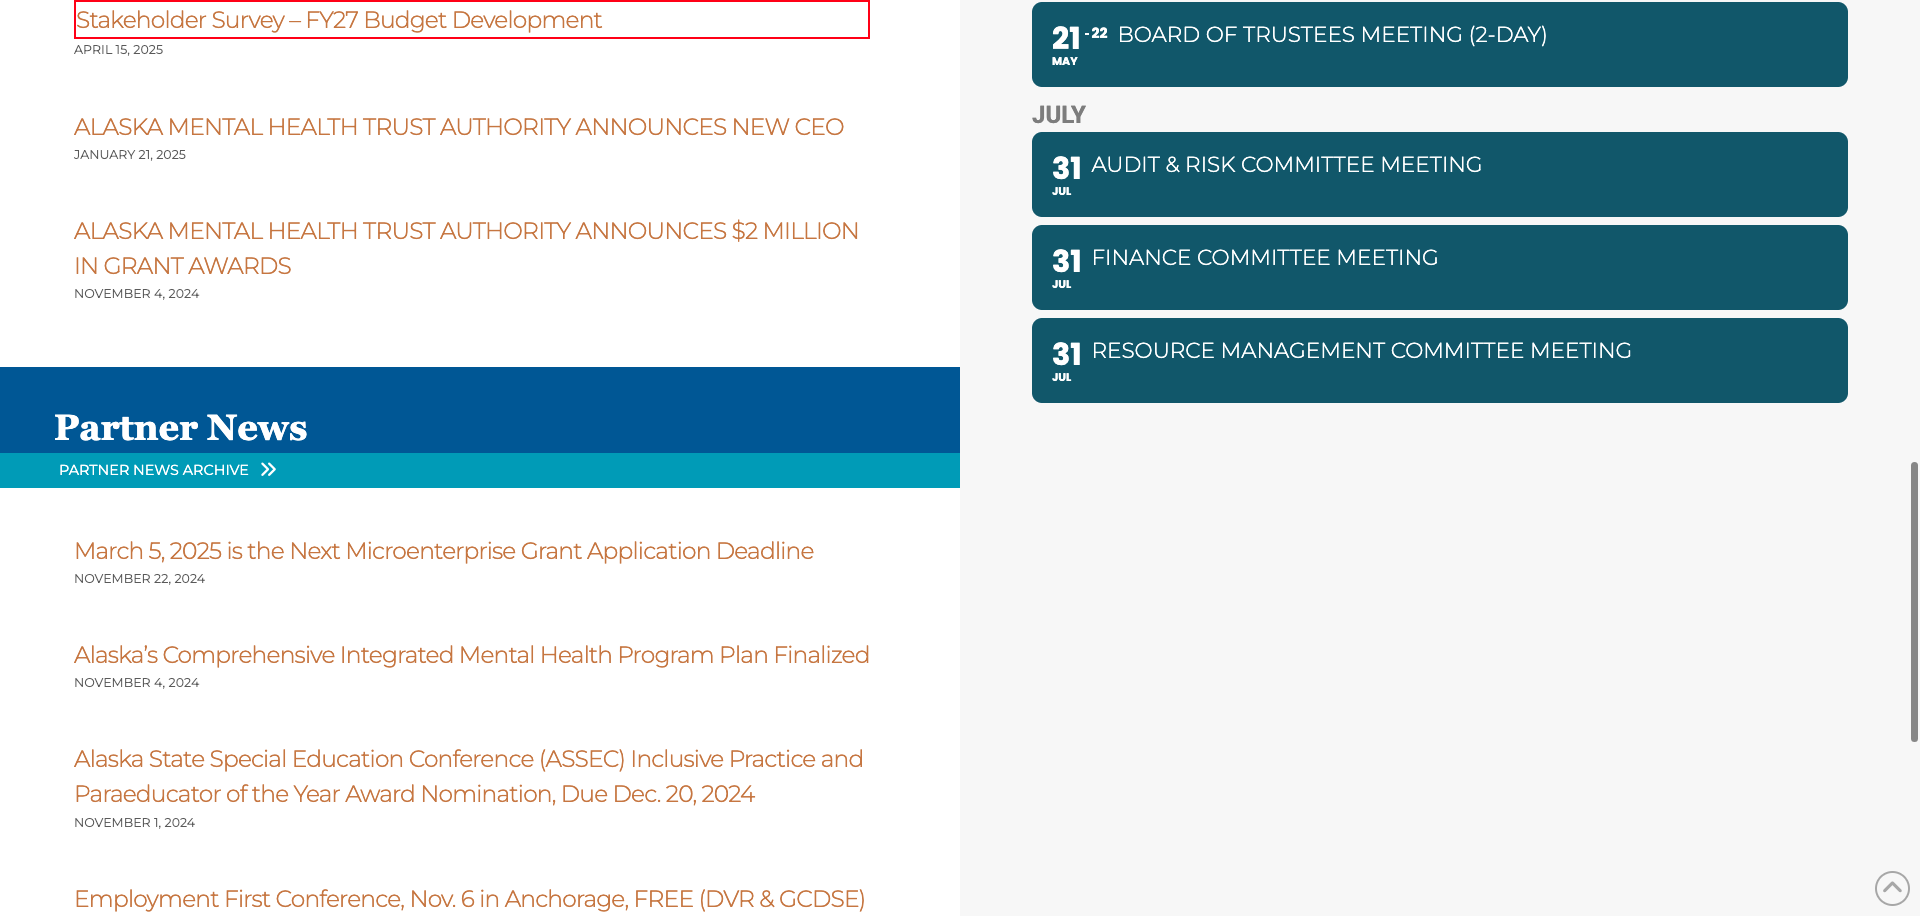1920x916 pixels.
Task: Open the Partner News Archive link
Action: click(x=154, y=470)
